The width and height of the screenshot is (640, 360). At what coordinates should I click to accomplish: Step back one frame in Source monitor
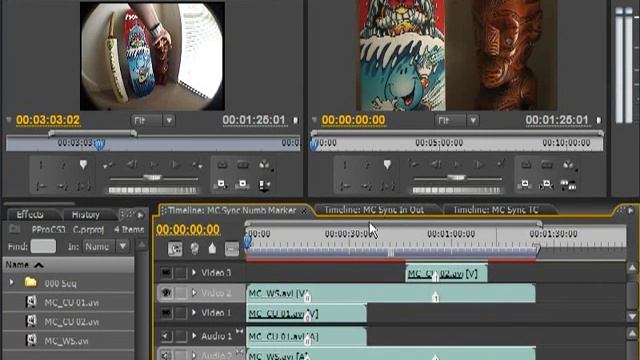(x=131, y=164)
